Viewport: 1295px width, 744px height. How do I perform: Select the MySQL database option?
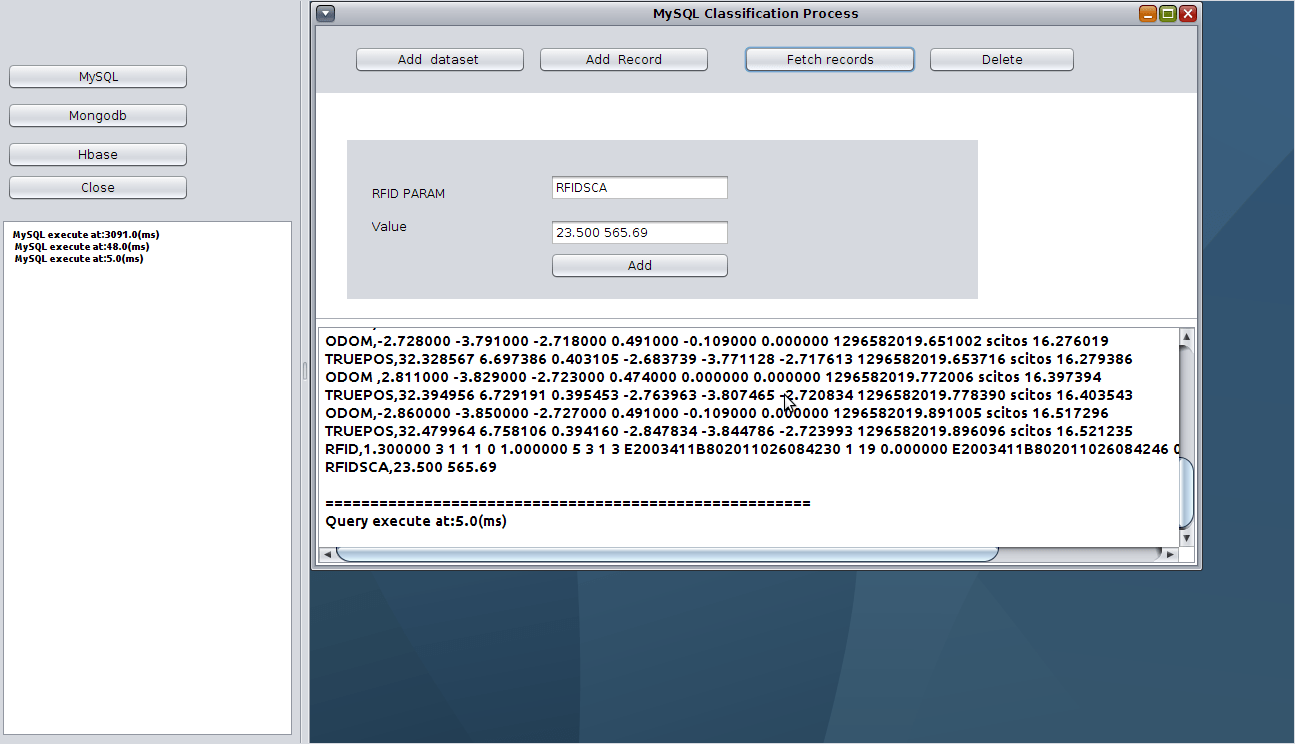tap(97, 76)
